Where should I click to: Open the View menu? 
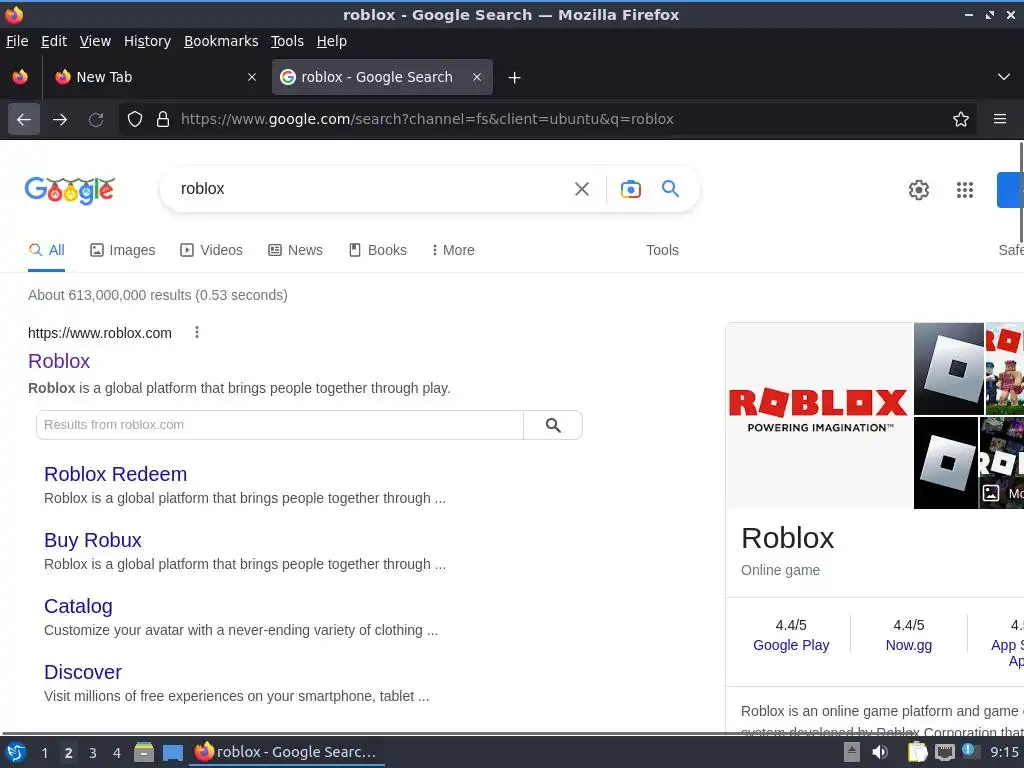coord(95,41)
